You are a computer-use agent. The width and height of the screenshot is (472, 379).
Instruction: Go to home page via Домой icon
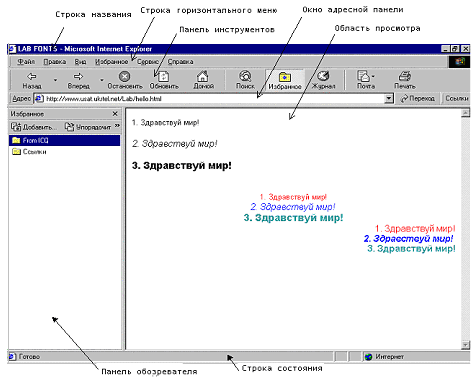pyautogui.click(x=203, y=76)
